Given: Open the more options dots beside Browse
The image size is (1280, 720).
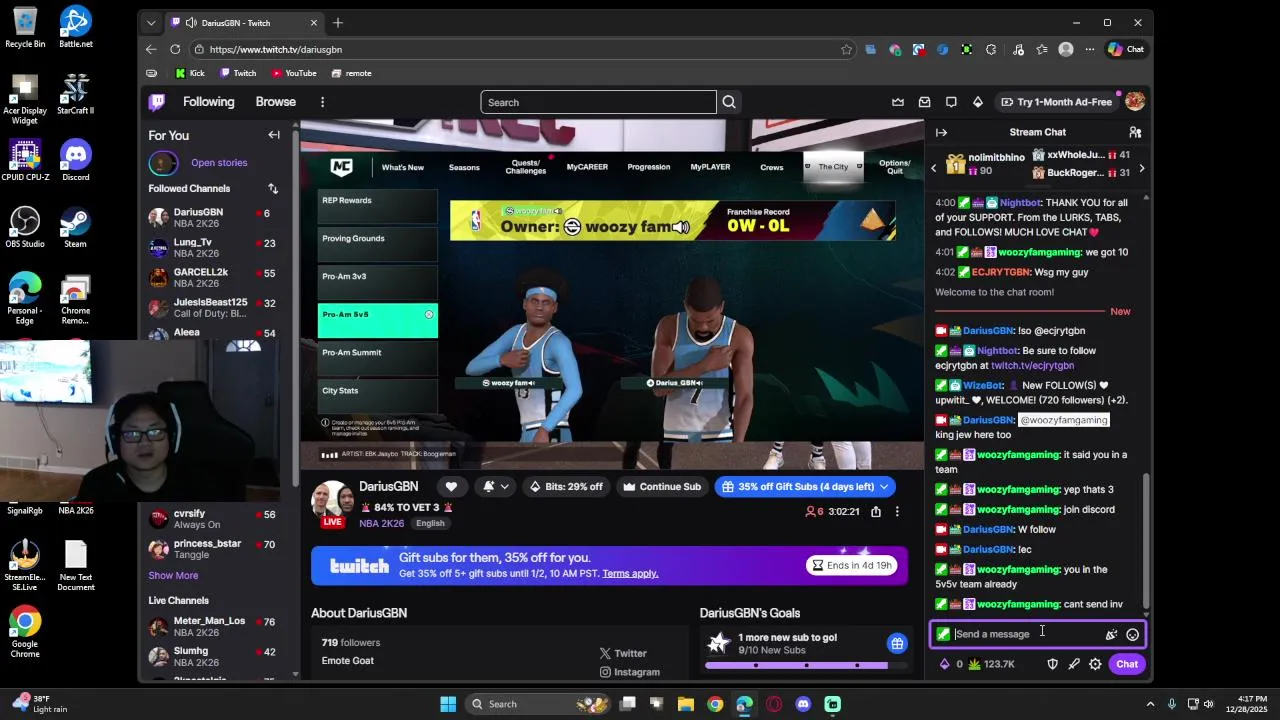Looking at the screenshot, I should point(322,102).
